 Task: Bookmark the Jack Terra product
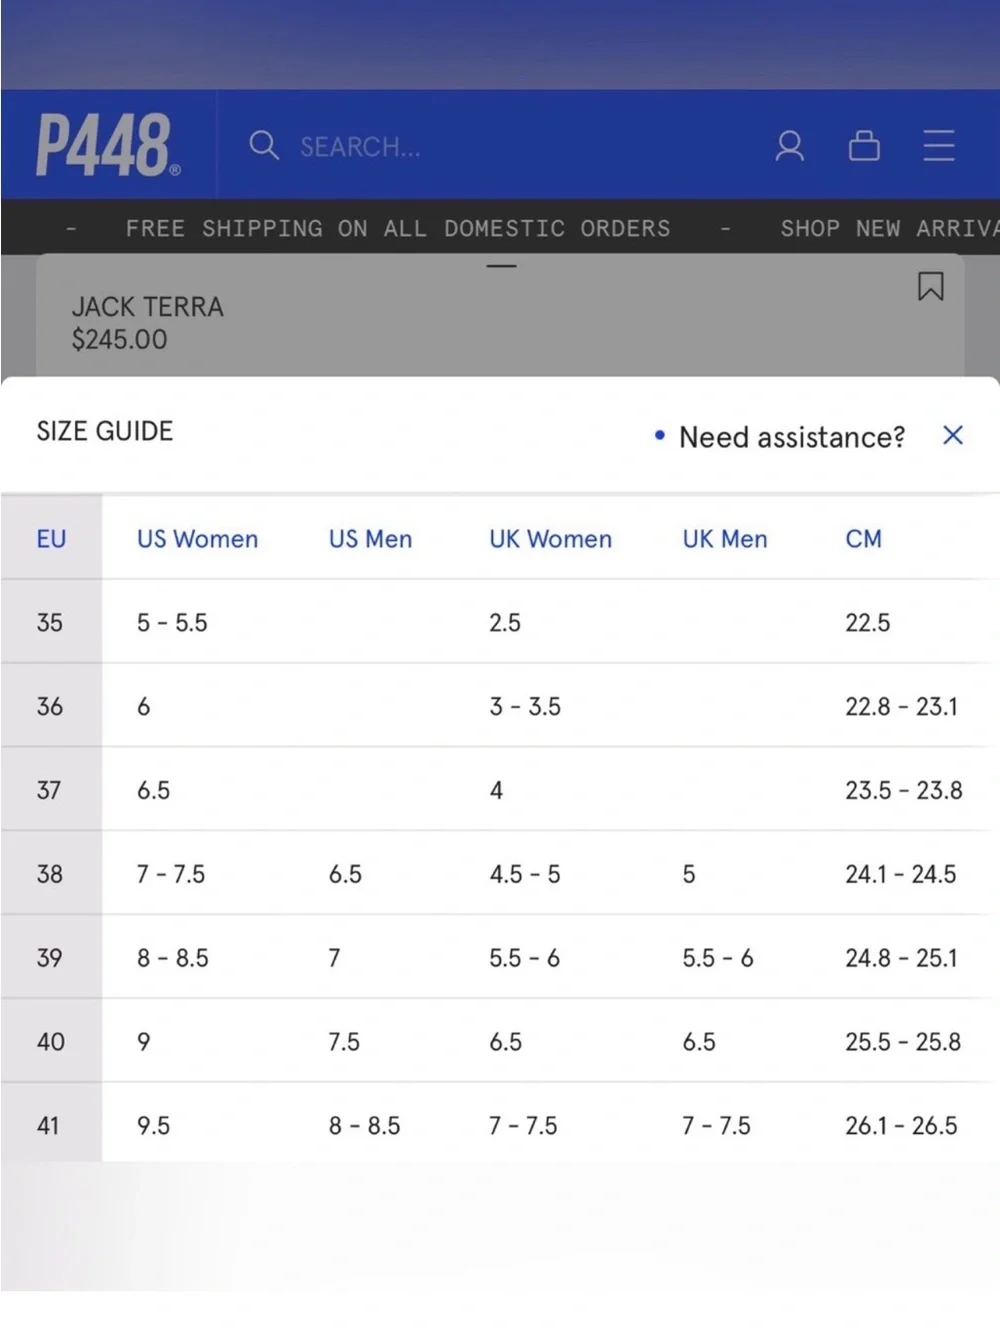(931, 287)
